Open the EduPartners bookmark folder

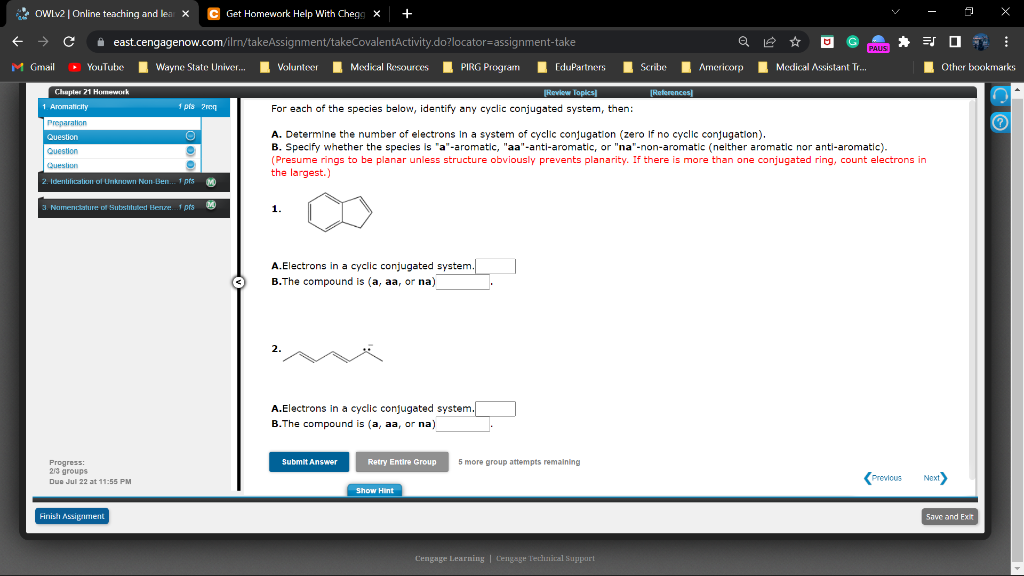571,67
